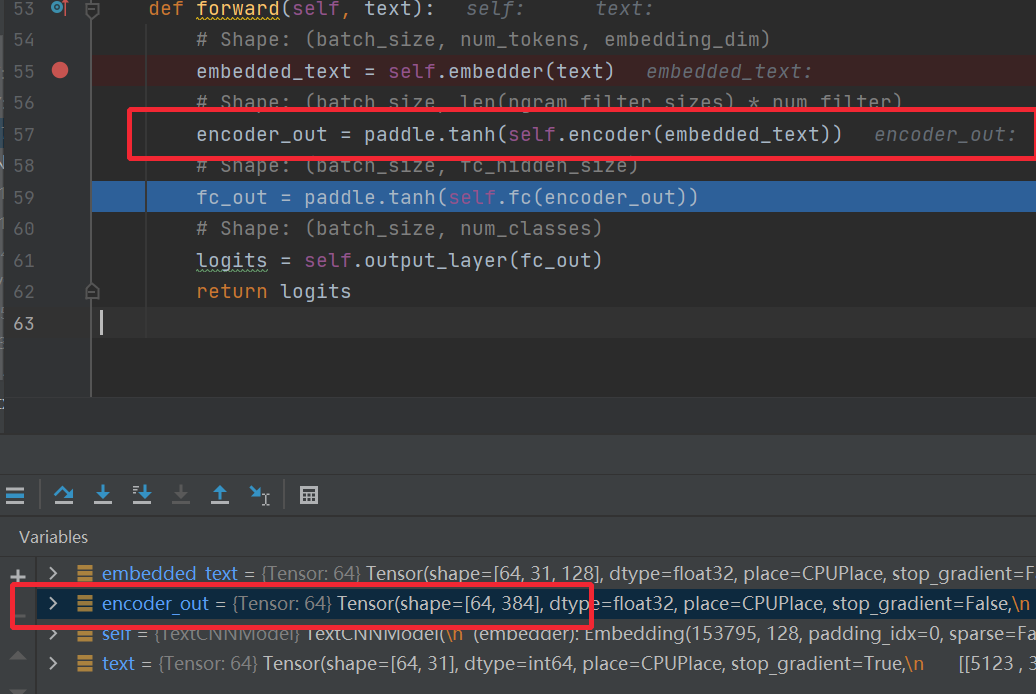Select the encoder_out variable row
The image size is (1036, 694).
[536, 603]
